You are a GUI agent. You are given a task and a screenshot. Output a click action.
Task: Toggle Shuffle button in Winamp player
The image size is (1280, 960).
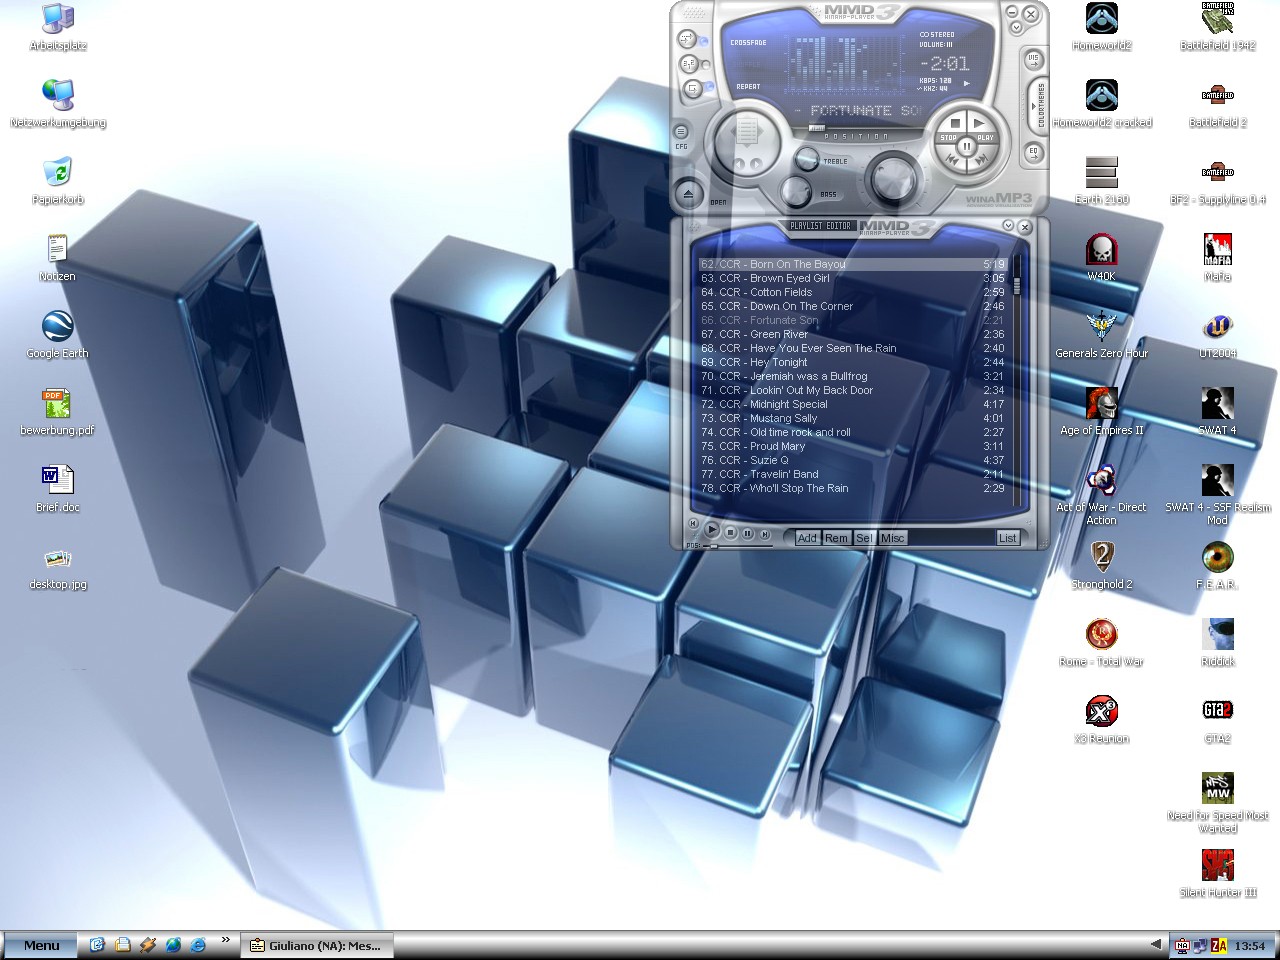pyautogui.click(x=688, y=64)
